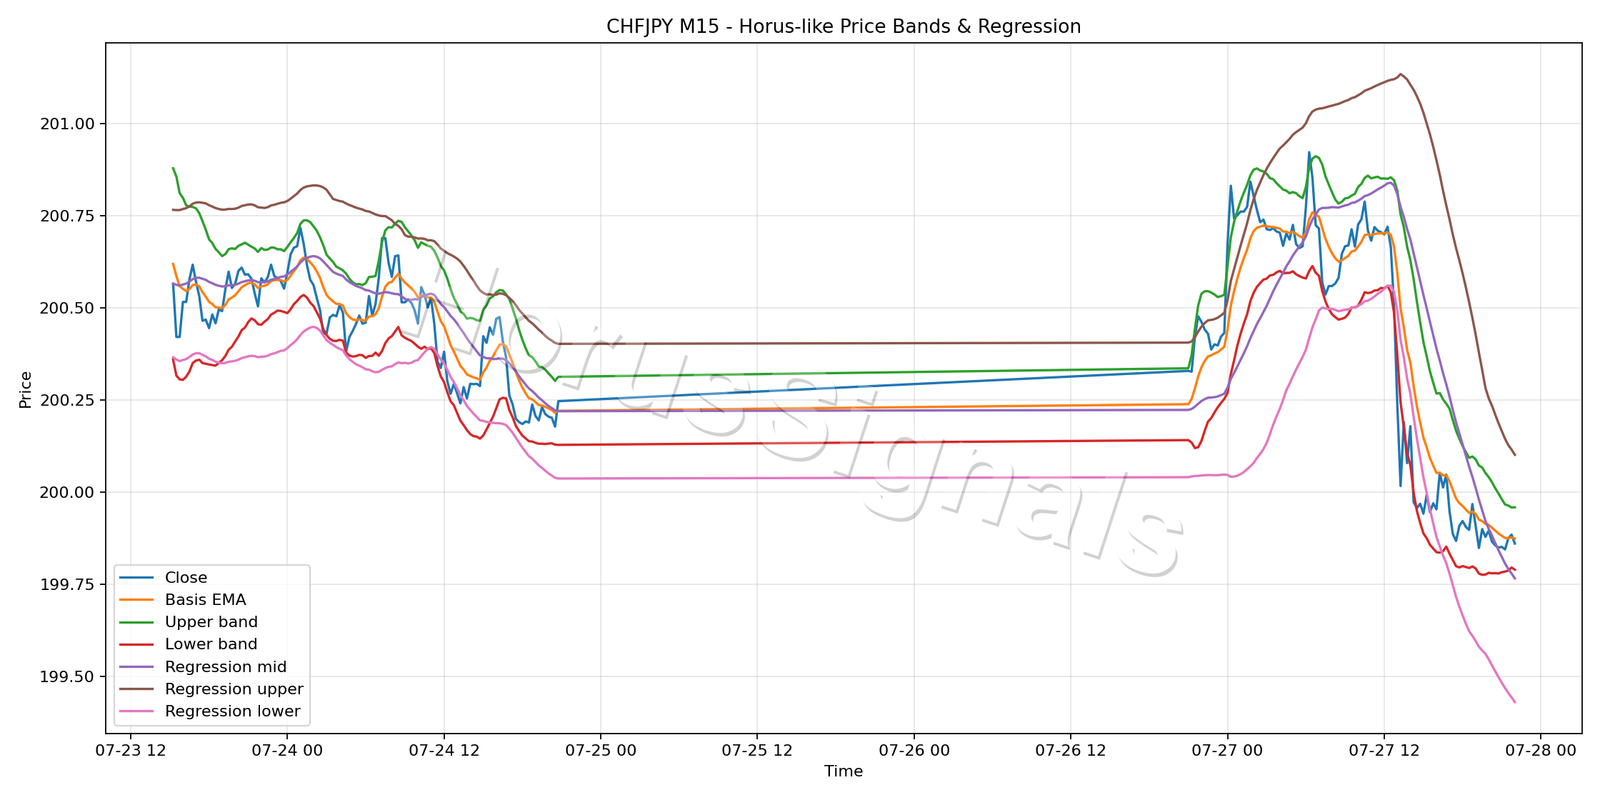
Task: Click the orange Basis EMA legend swatch
Action: tap(137, 600)
